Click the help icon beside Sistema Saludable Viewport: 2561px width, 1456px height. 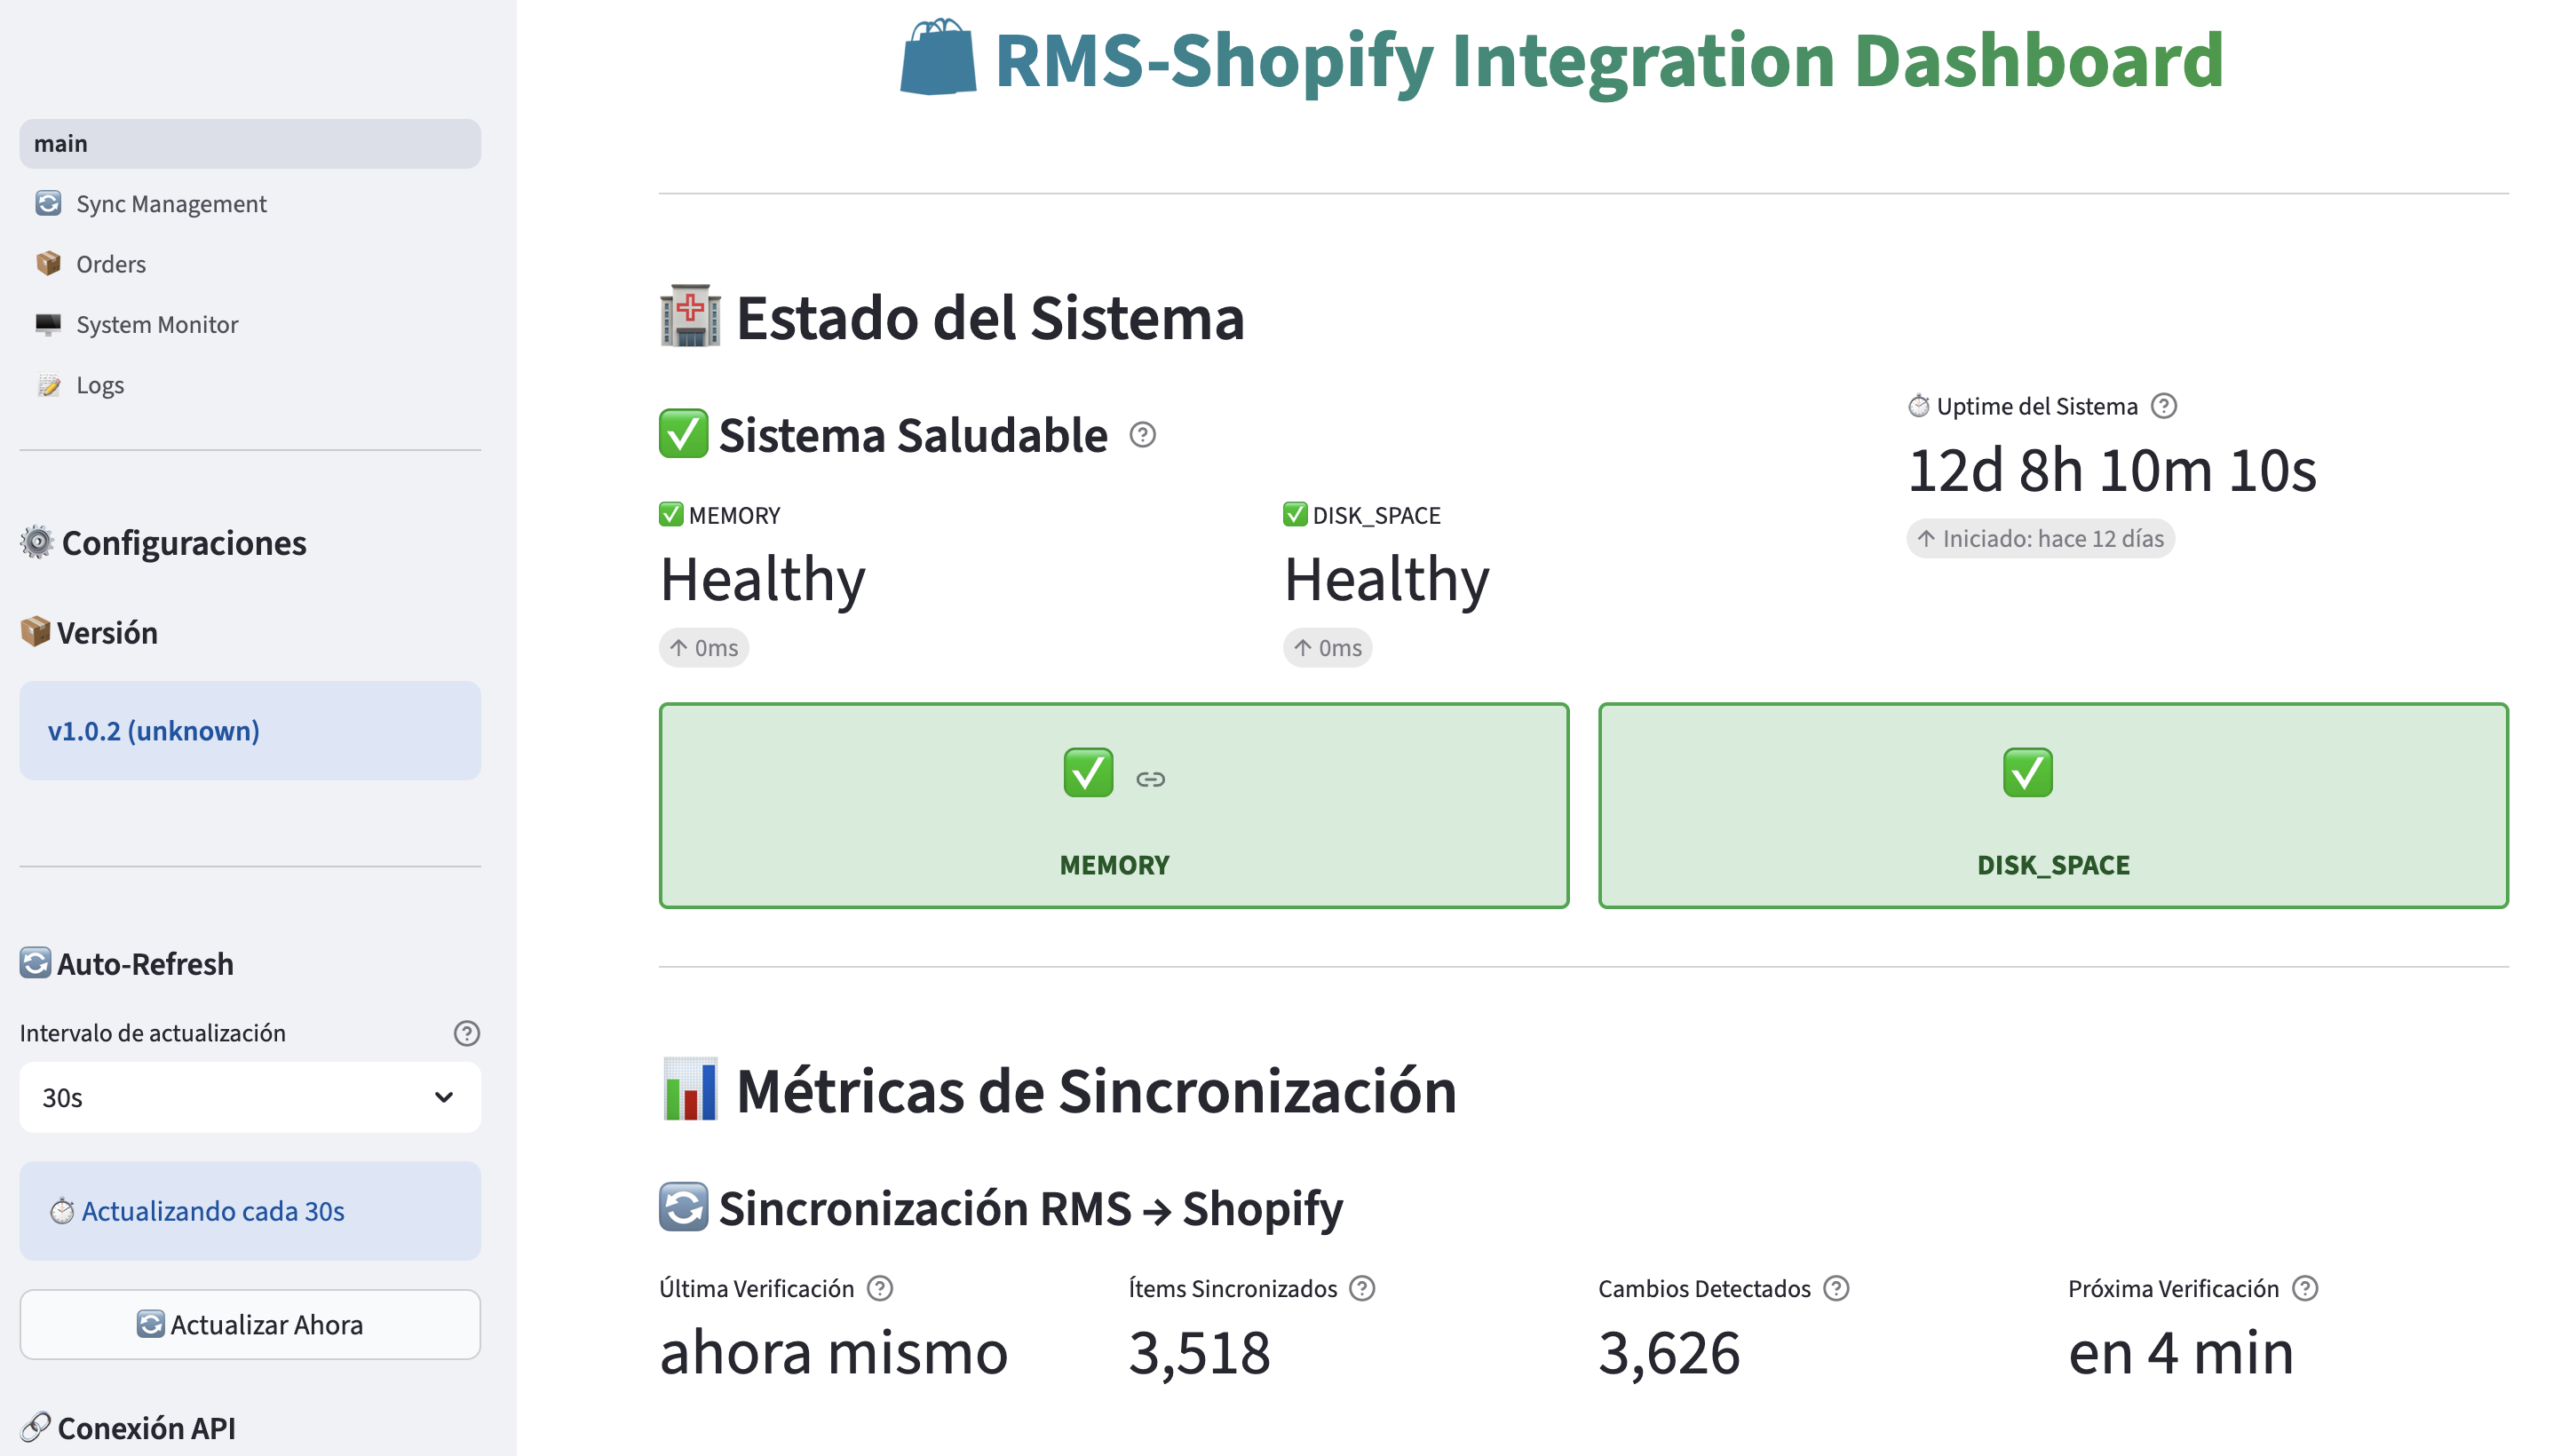click(1142, 435)
